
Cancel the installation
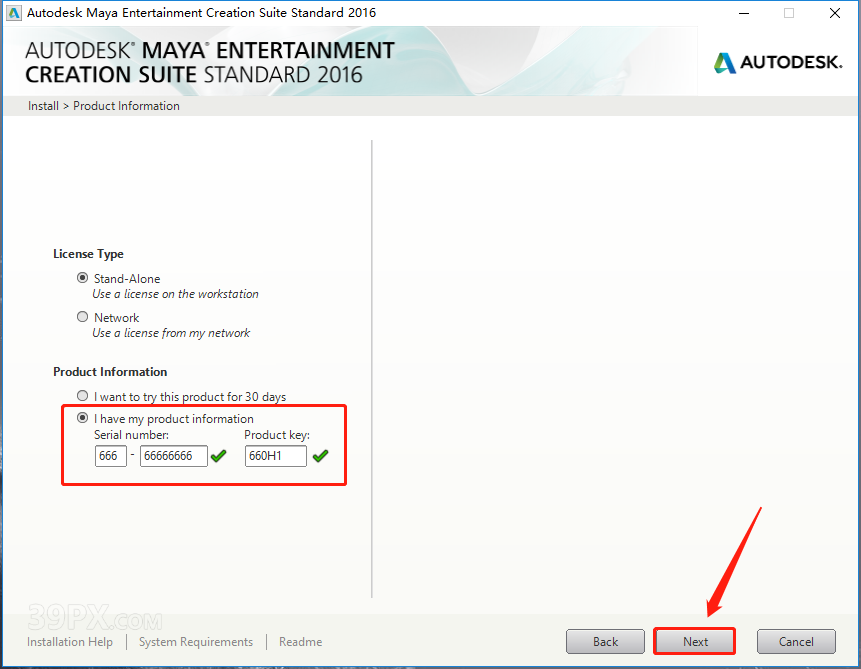[x=796, y=642]
